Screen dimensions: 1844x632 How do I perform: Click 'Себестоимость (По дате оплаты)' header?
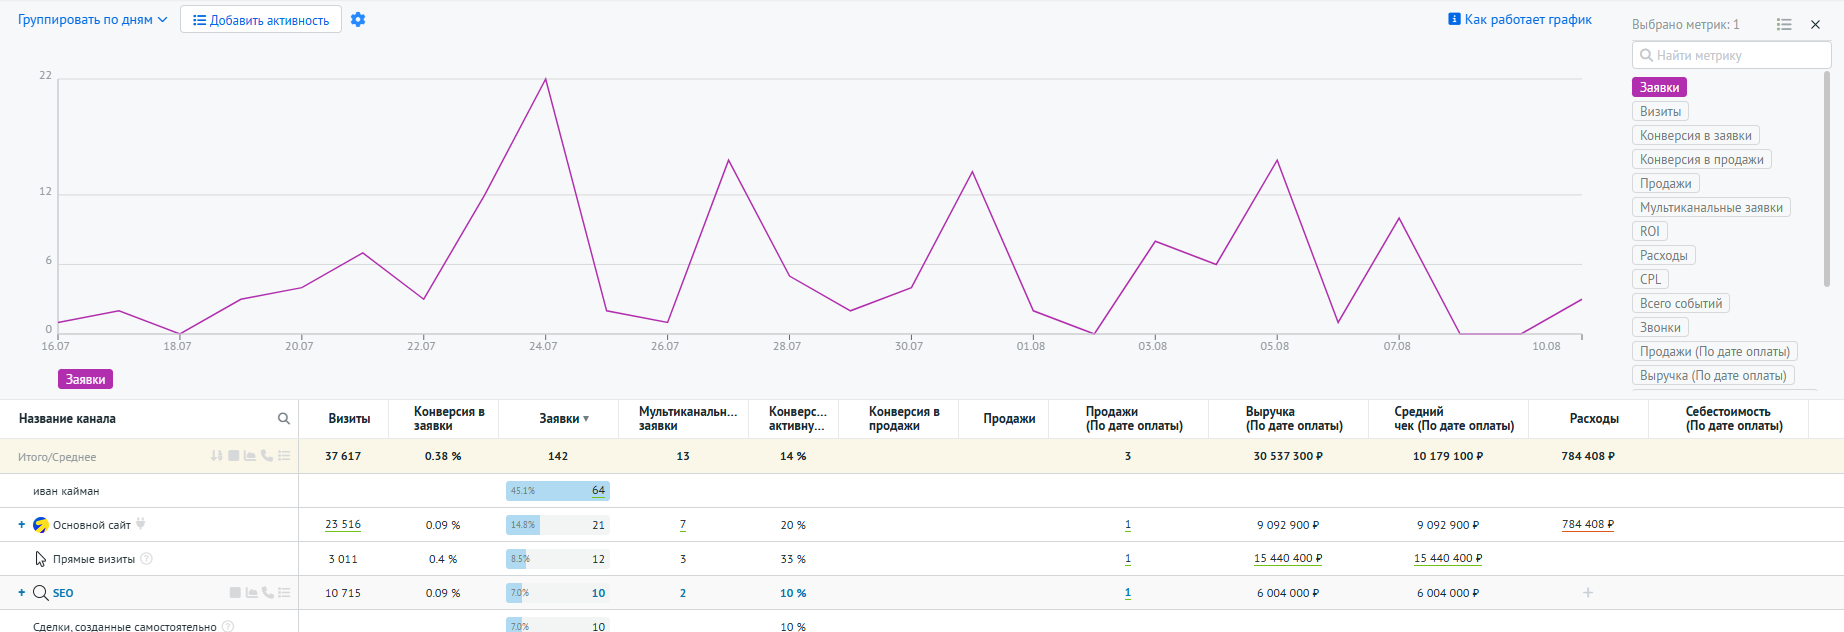click(x=1734, y=419)
